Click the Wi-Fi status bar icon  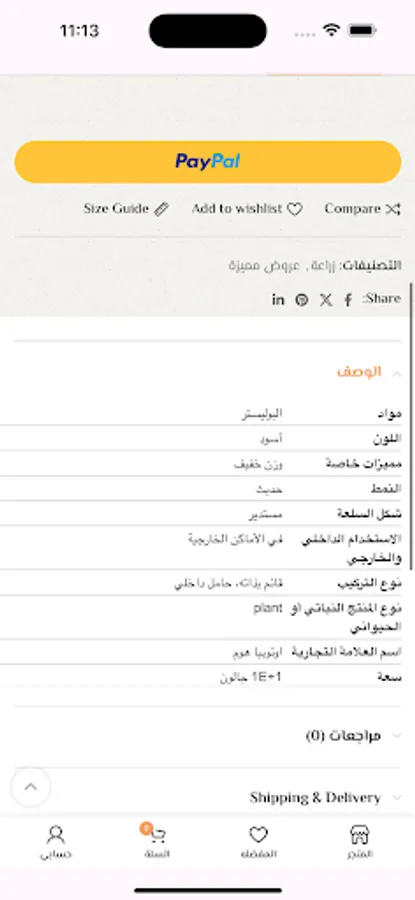(x=331, y=30)
